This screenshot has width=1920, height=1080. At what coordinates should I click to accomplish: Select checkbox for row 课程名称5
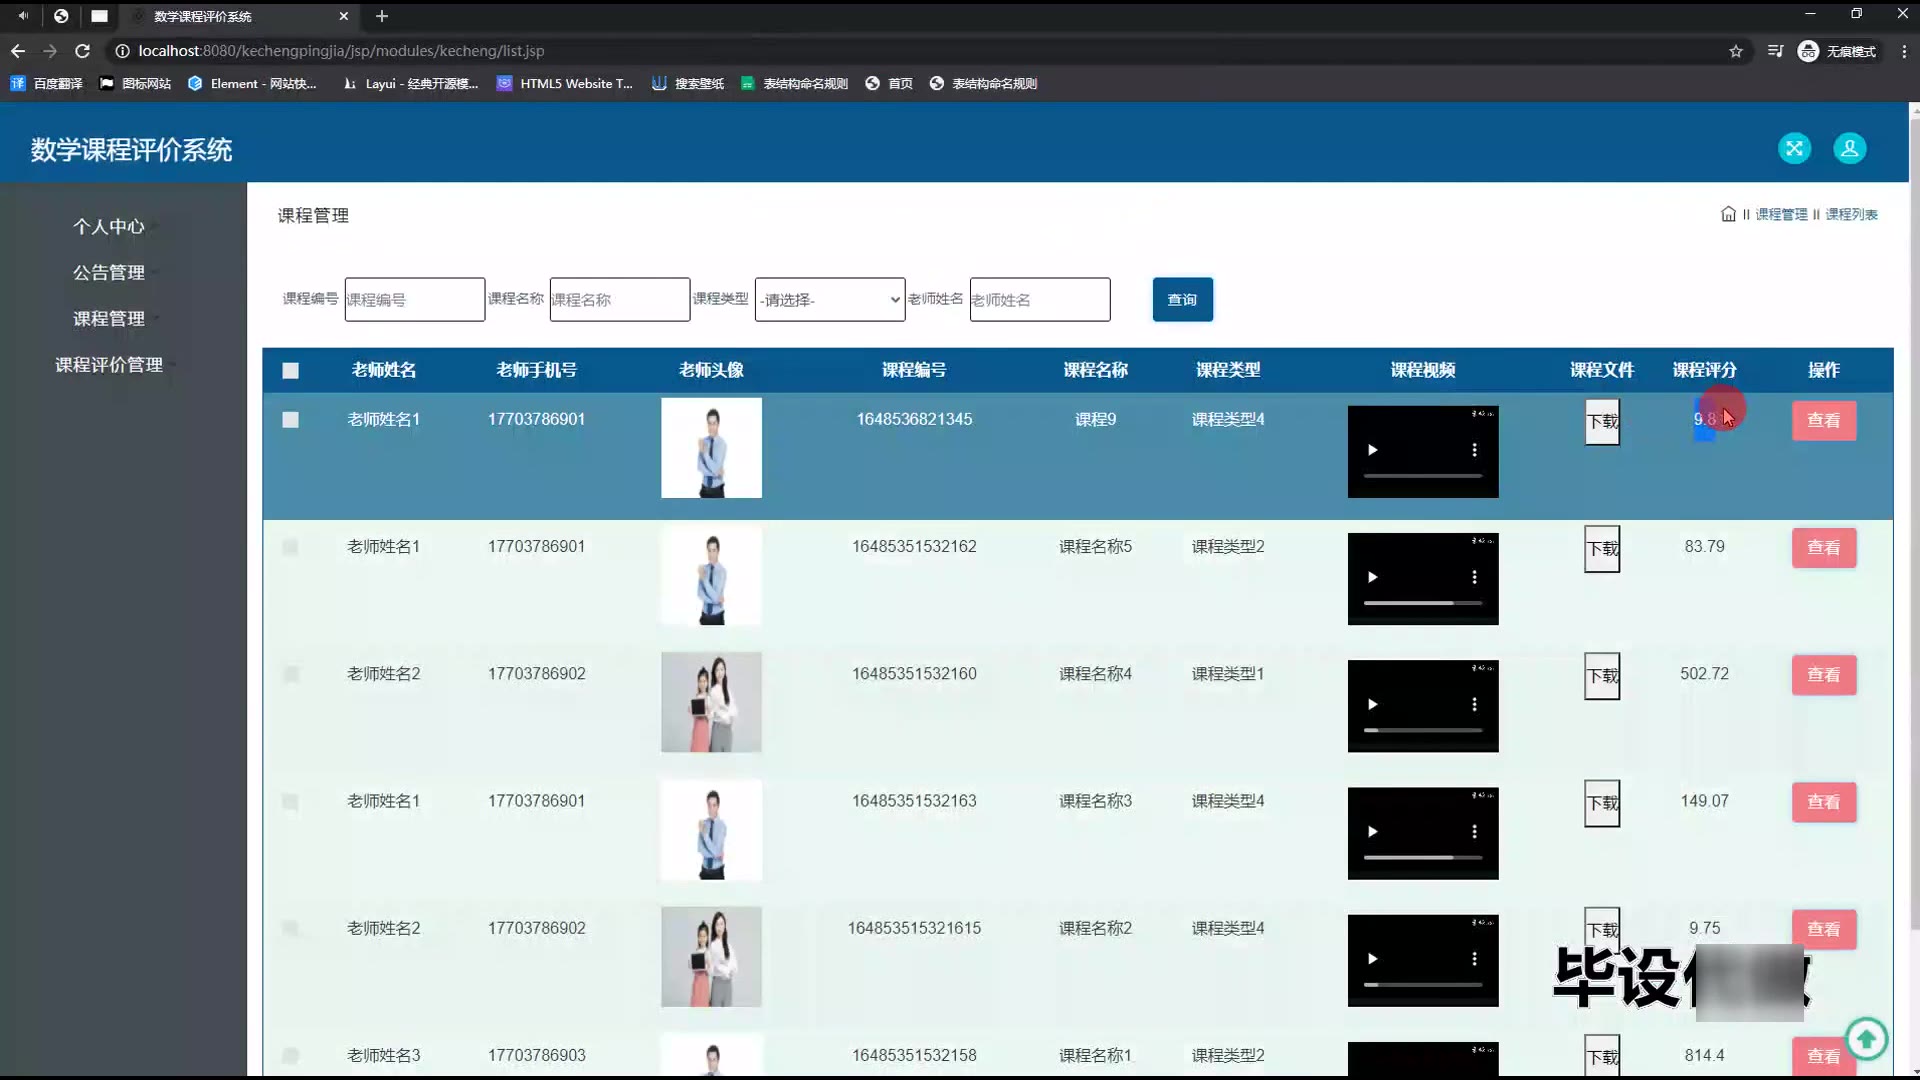pyautogui.click(x=291, y=547)
